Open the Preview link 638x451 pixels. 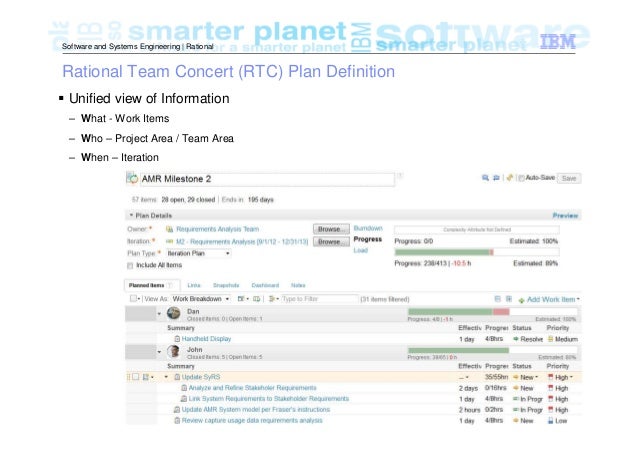pos(565,215)
